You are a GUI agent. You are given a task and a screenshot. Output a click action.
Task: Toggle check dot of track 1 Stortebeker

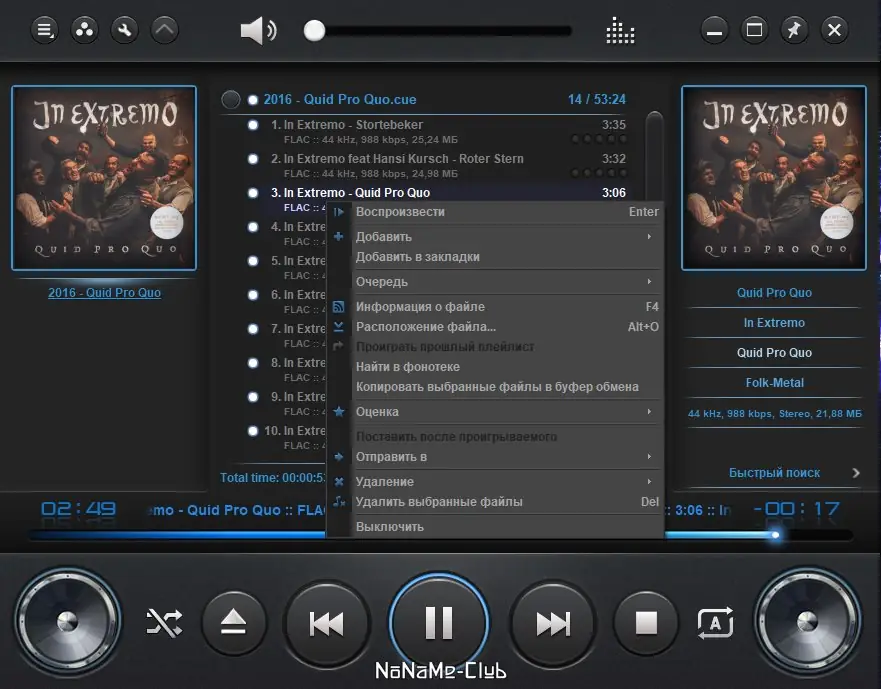pyautogui.click(x=253, y=125)
